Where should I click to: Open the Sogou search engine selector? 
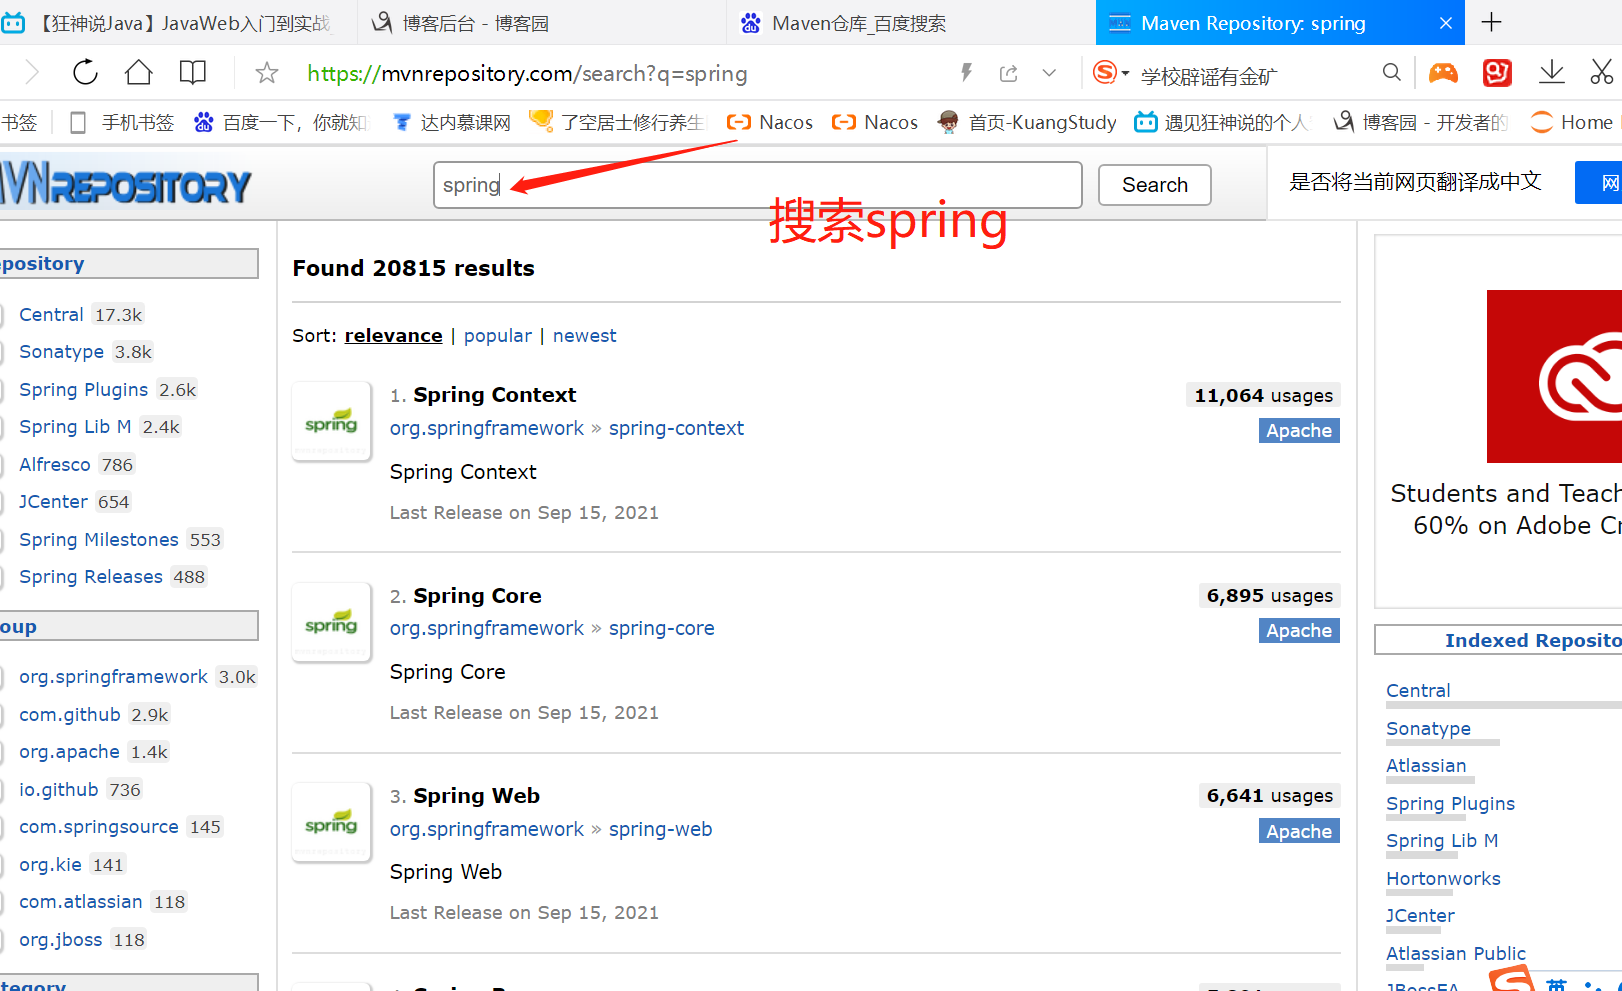coord(1110,73)
